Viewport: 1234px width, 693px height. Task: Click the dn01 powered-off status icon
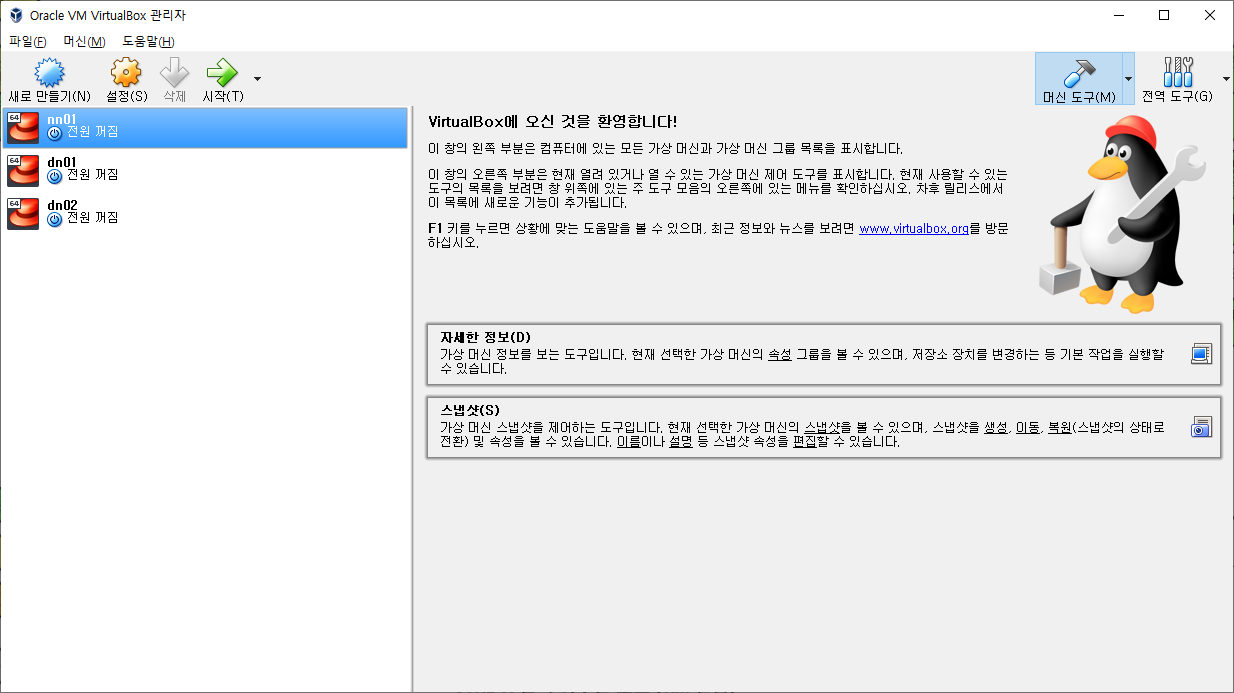55,176
